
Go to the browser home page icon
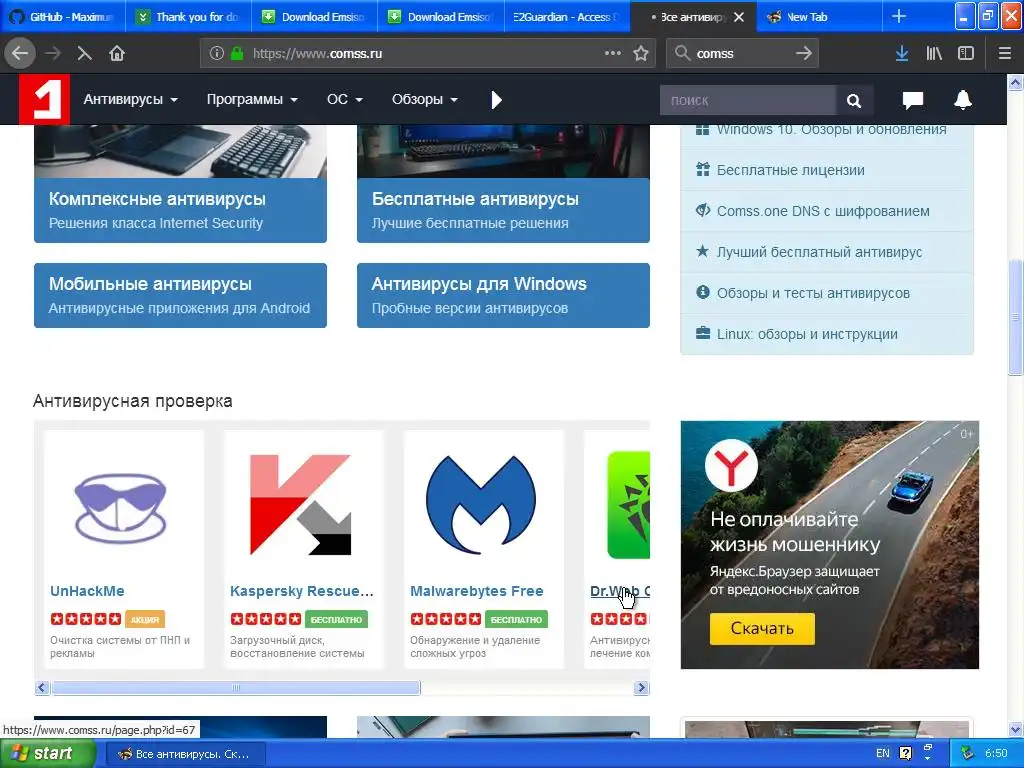(117, 53)
